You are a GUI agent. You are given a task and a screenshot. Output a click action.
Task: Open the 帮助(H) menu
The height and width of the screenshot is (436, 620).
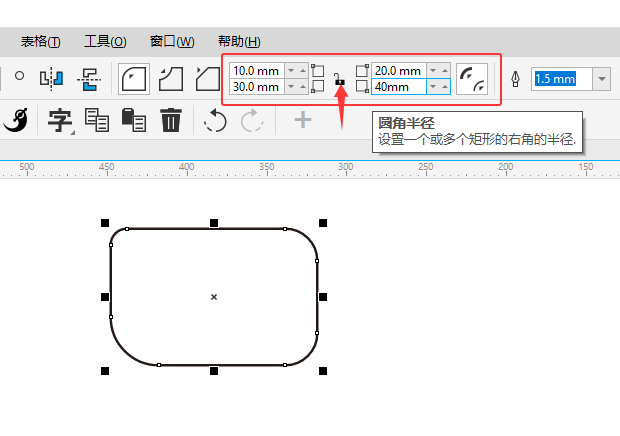[239, 42]
